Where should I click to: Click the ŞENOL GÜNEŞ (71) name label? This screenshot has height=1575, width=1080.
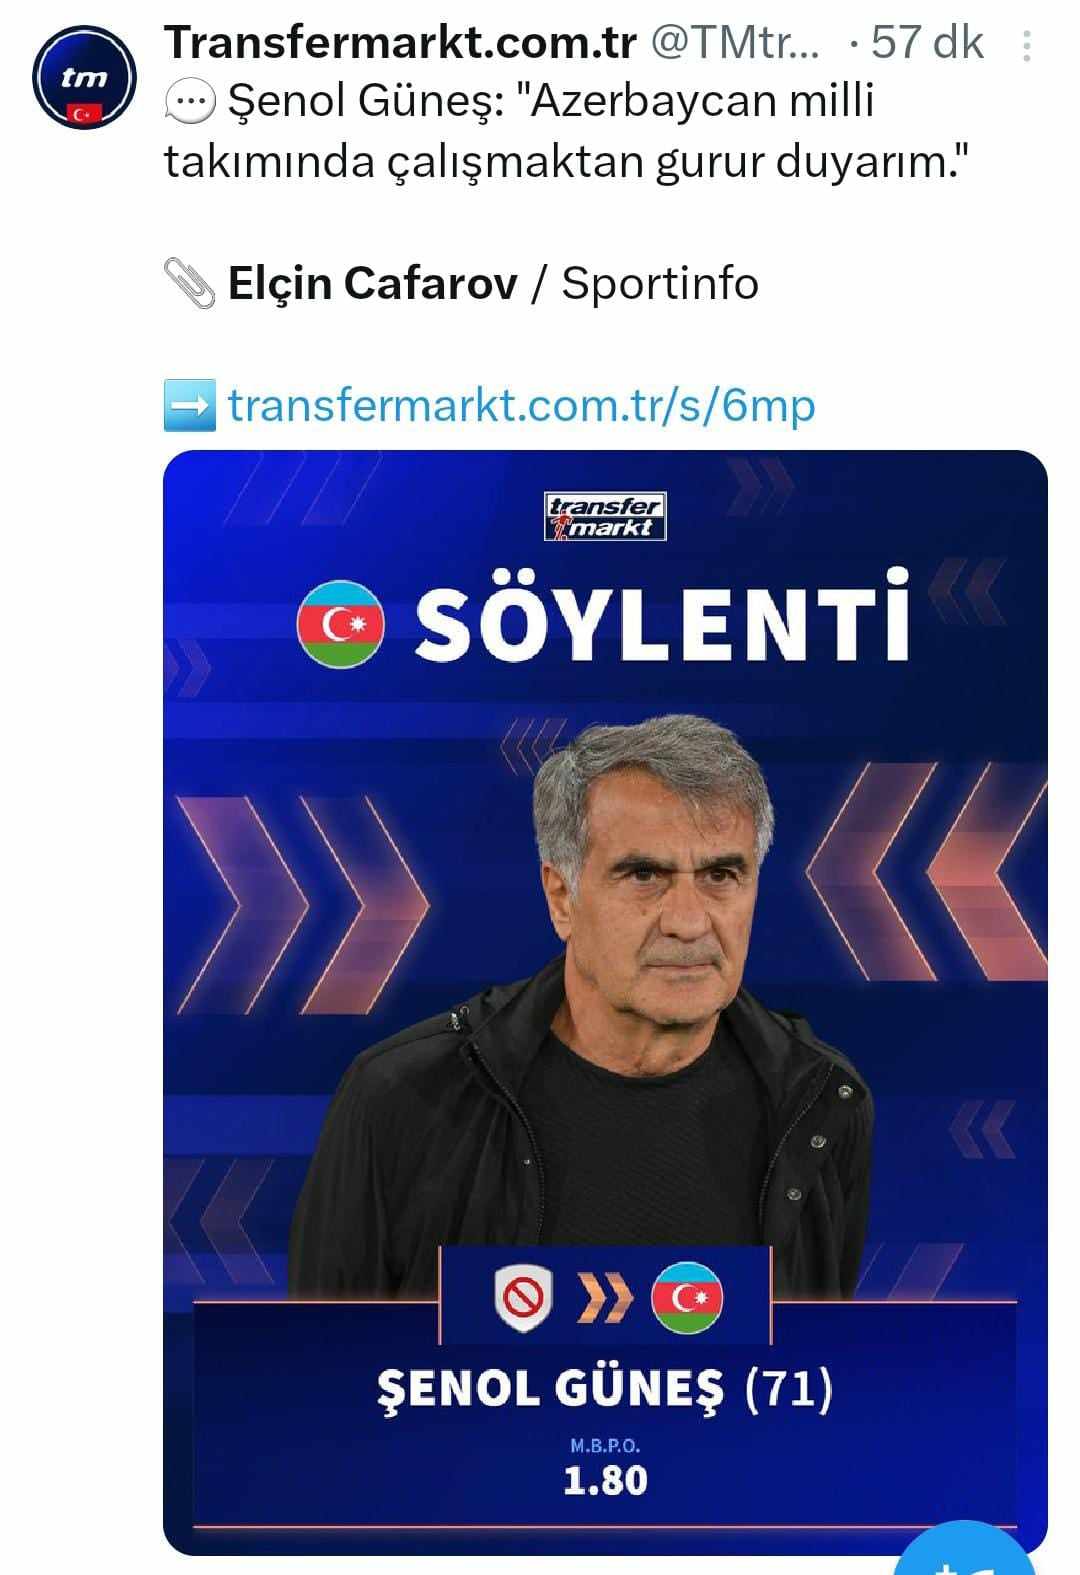point(604,1390)
